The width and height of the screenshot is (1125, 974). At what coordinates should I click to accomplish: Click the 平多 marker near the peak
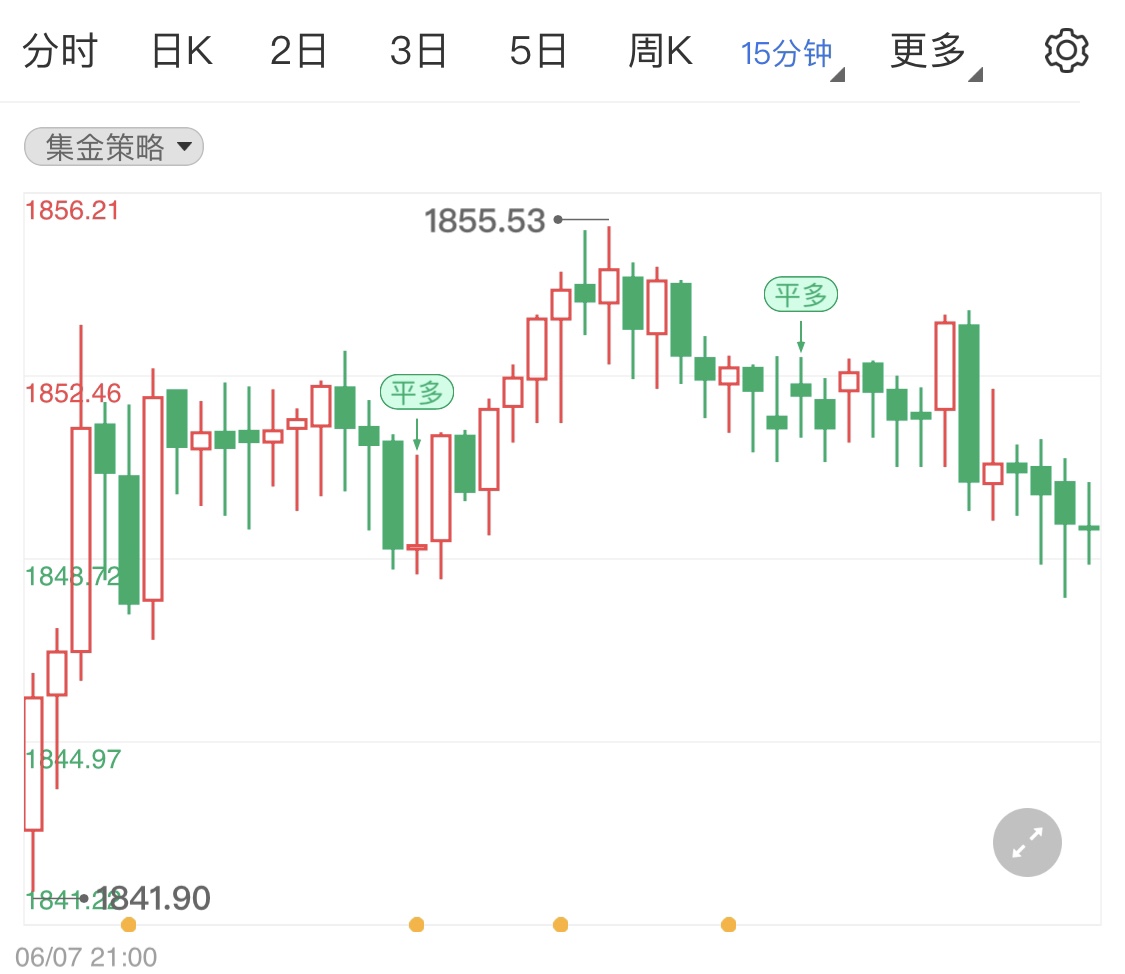(801, 294)
